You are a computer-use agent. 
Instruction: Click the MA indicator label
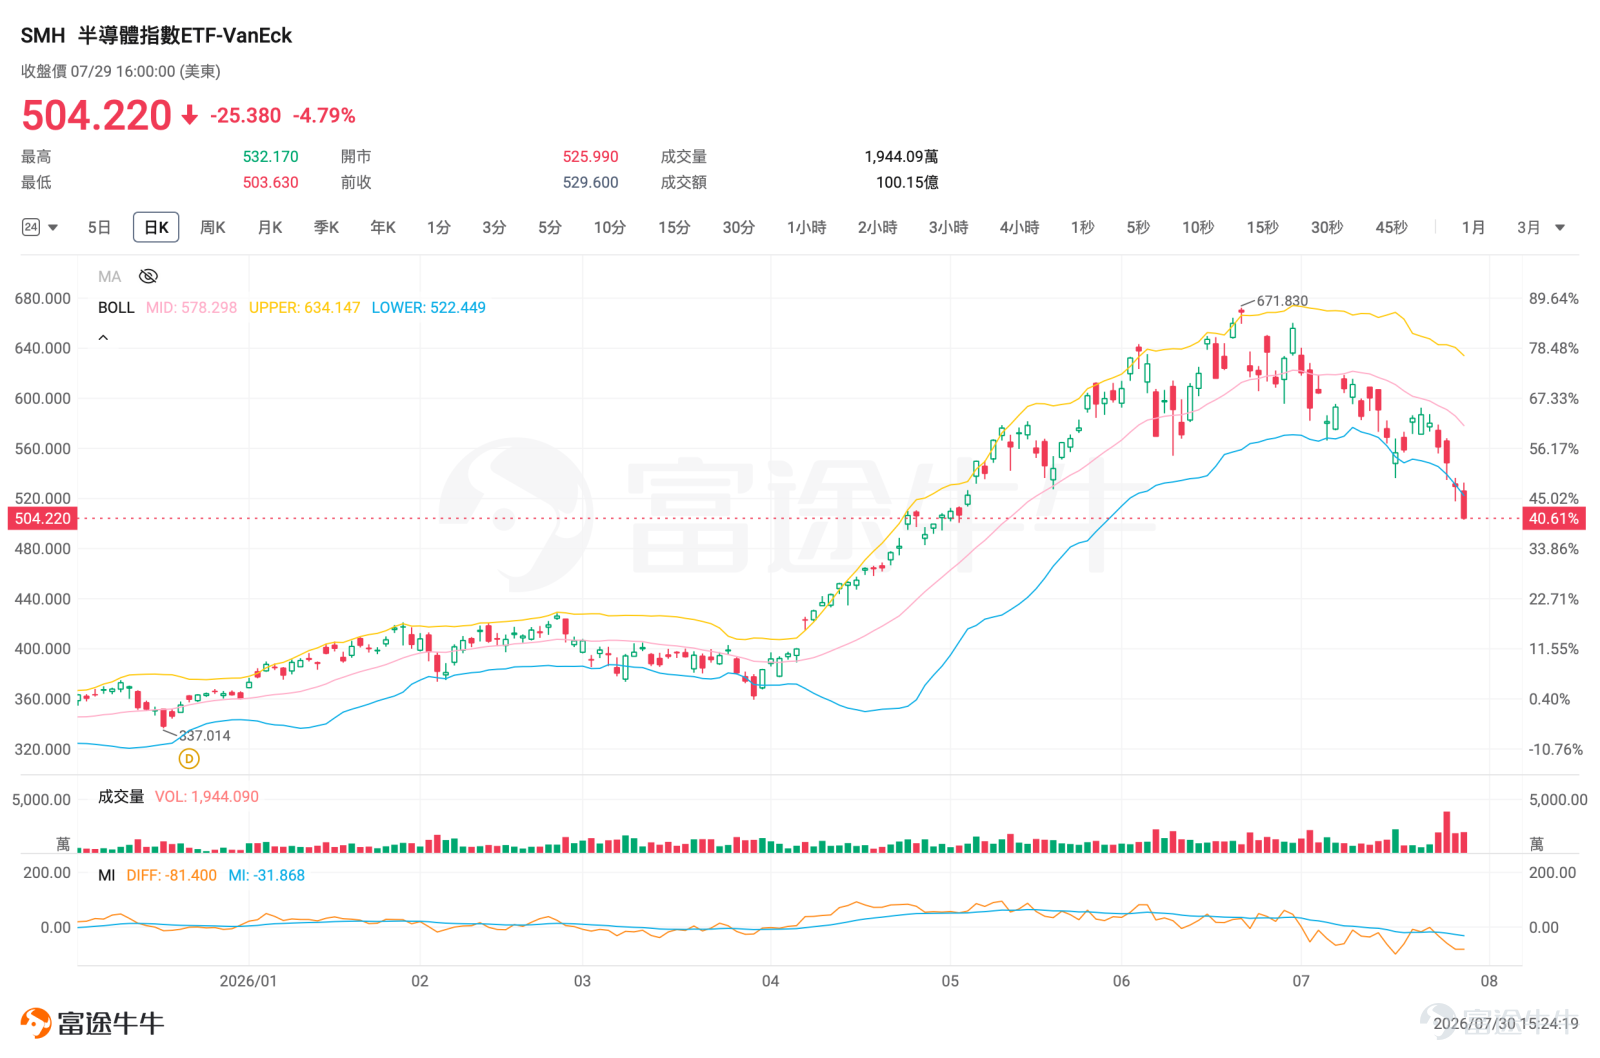[x=109, y=276]
